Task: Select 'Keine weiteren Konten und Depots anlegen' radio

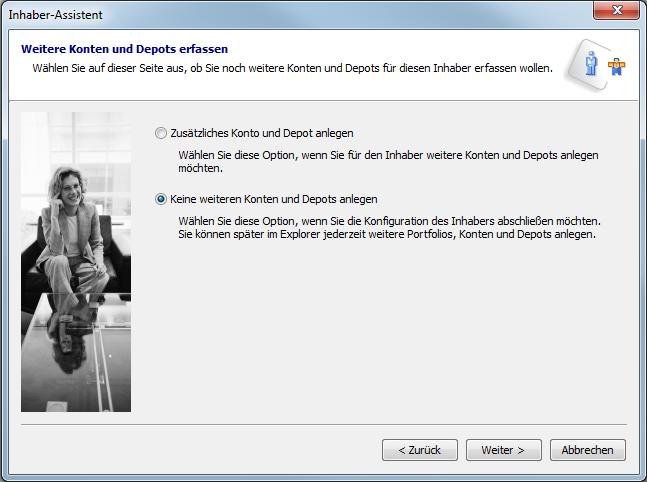Action: [161, 199]
